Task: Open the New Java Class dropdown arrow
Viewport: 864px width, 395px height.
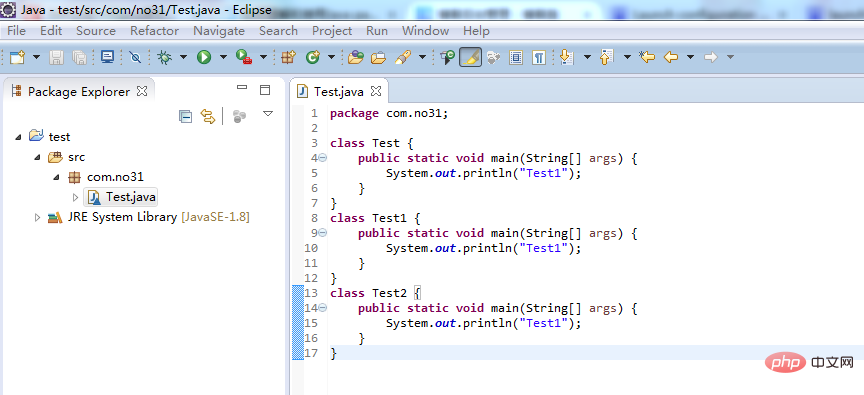Action: pyautogui.click(x=331, y=57)
